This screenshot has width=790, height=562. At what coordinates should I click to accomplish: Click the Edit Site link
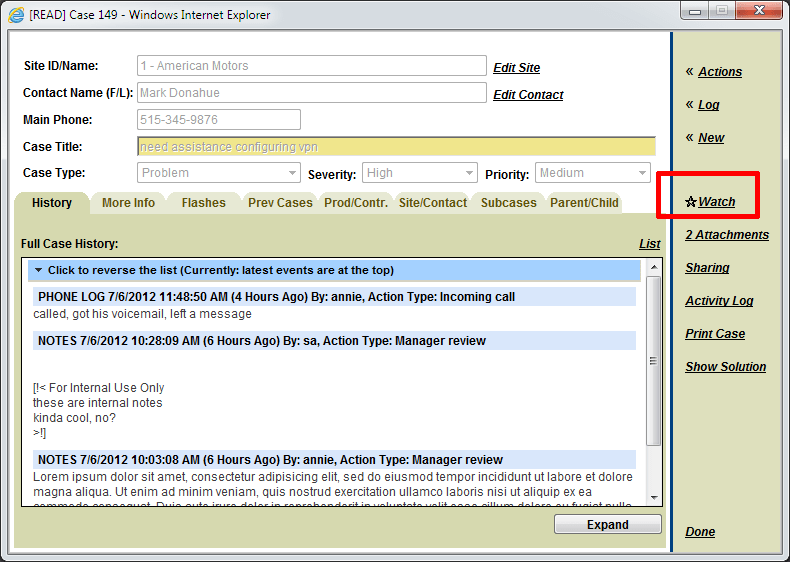point(516,68)
